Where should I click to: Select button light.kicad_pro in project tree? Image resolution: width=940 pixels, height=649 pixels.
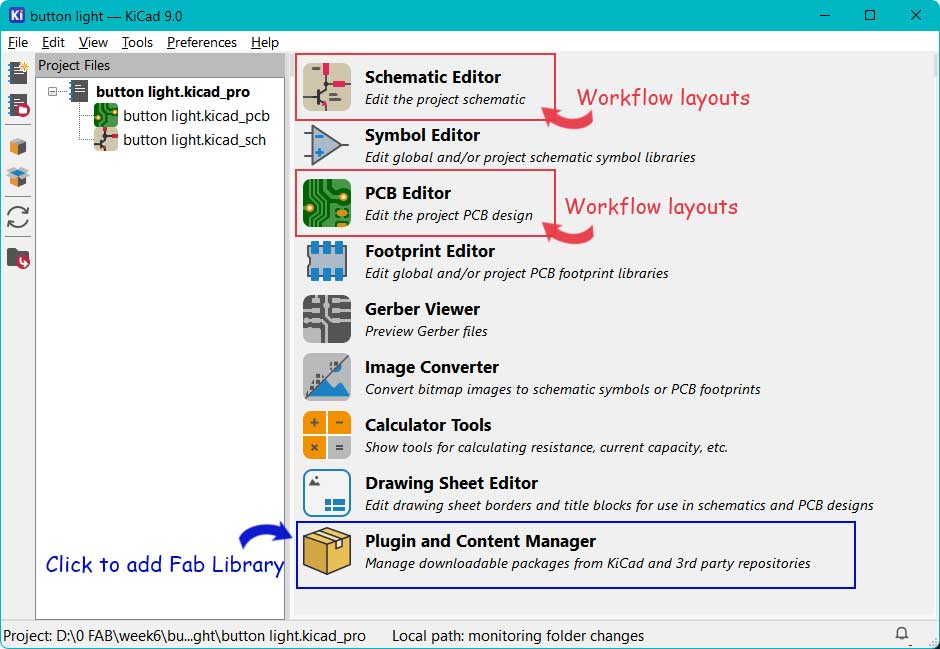pos(173,92)
